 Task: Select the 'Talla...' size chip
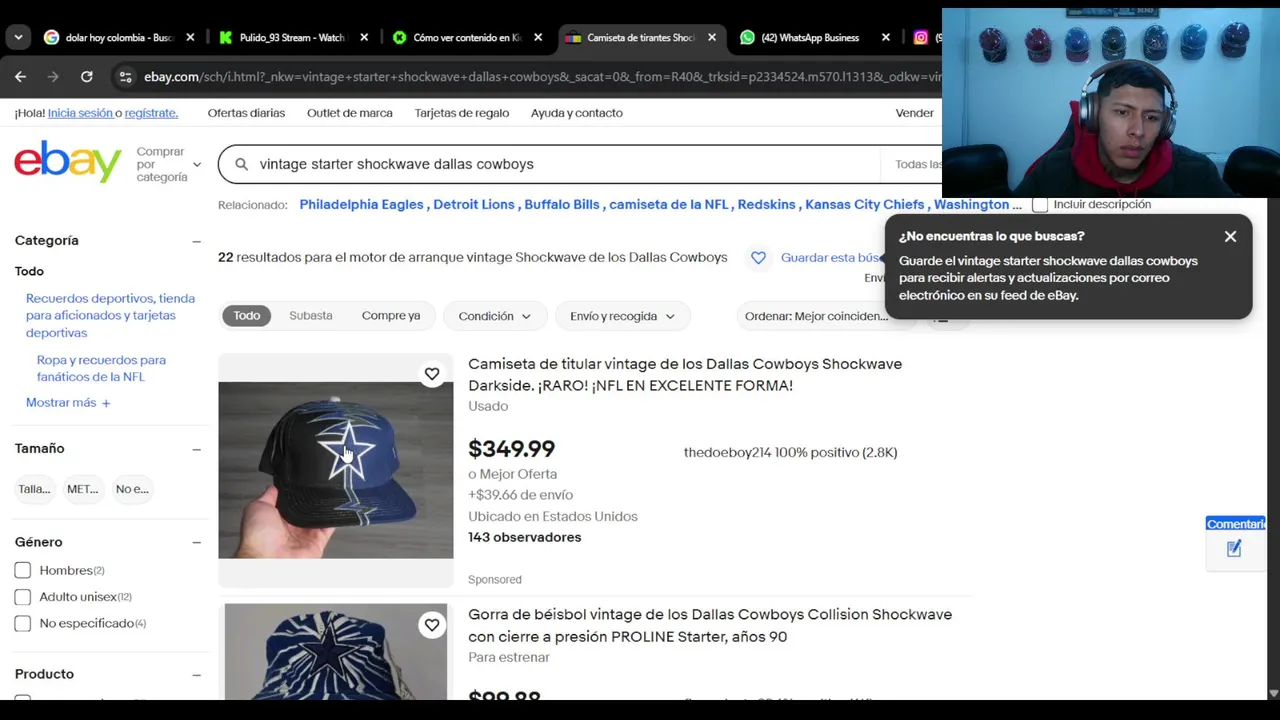(34, 489)
